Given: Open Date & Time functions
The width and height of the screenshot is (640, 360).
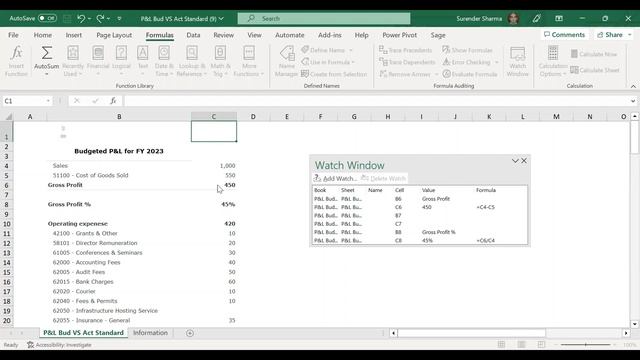Looking at the screenshot, I should point(164,61).
